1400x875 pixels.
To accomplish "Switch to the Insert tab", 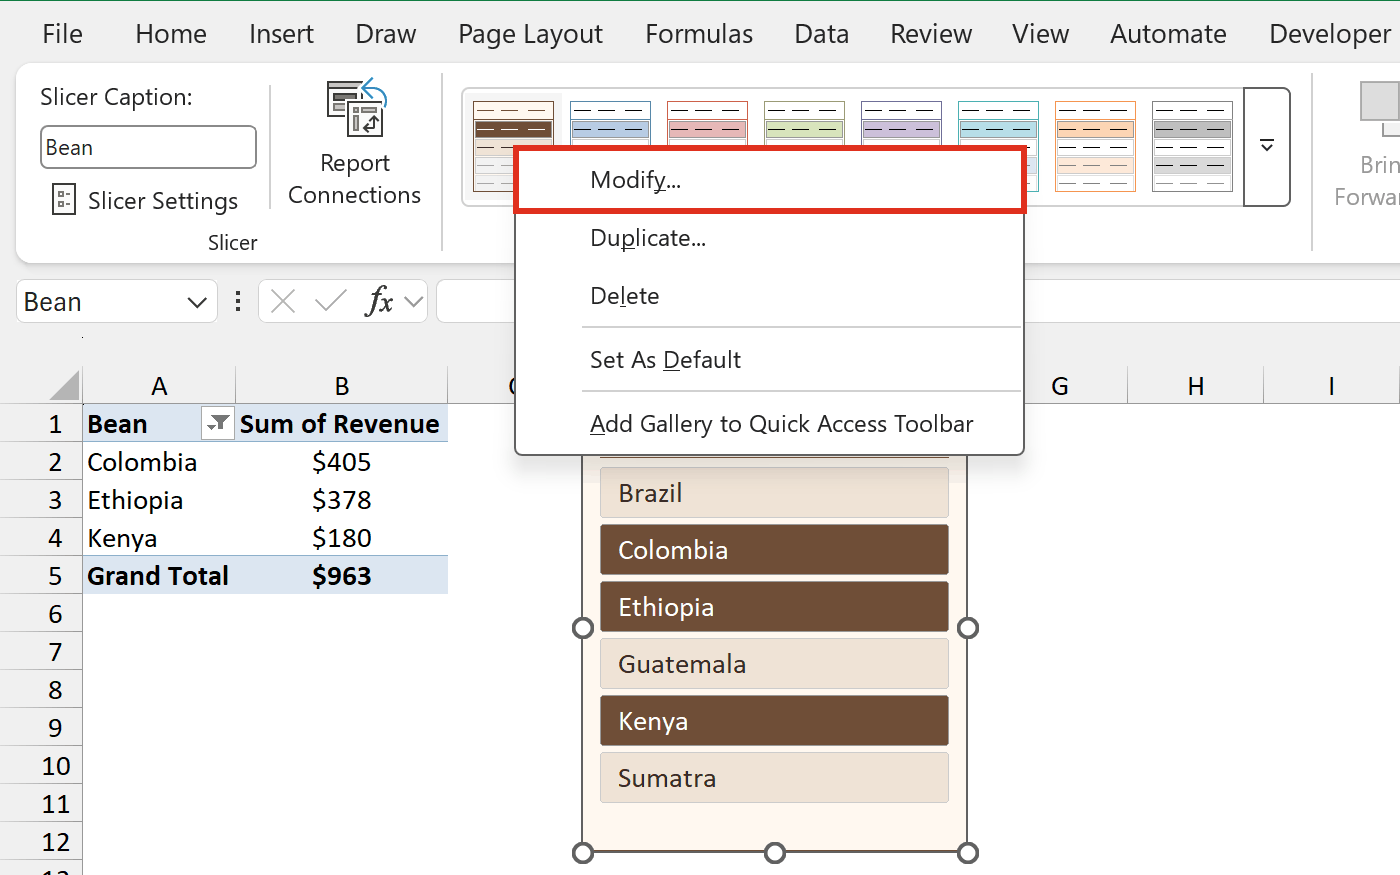I will coord(281,34).
